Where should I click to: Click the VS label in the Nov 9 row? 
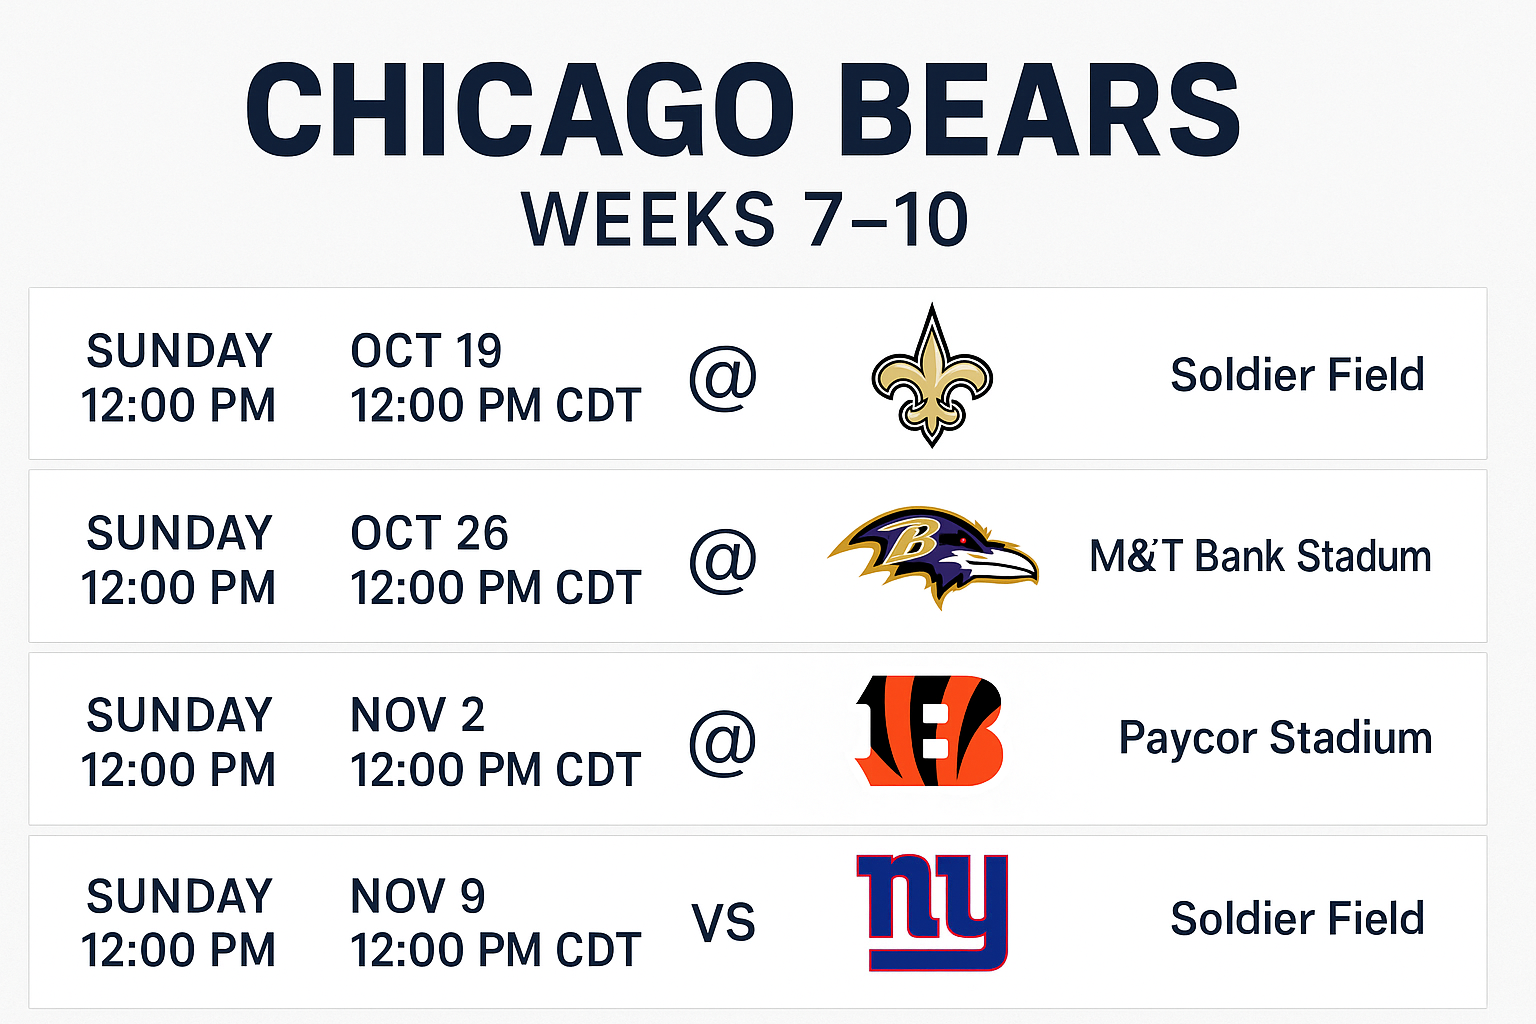coord(723,922)
